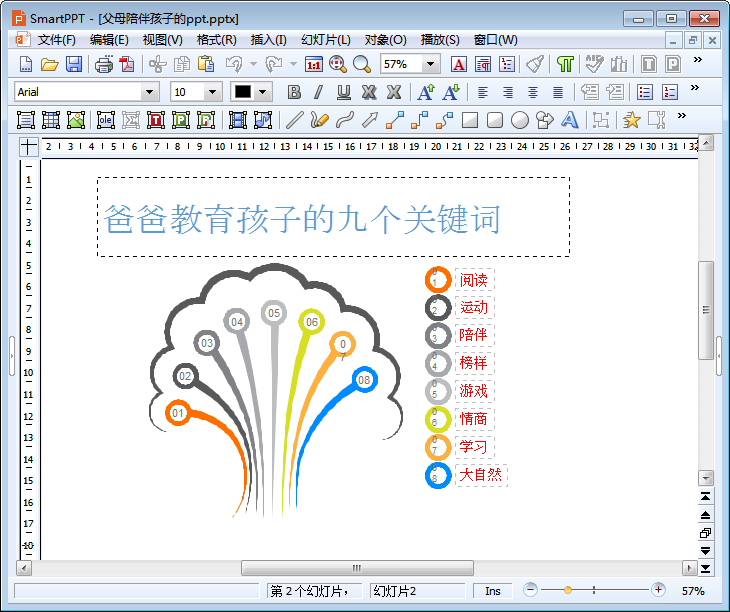Click the Save icon in the toolbar

(x=74, y=64)
